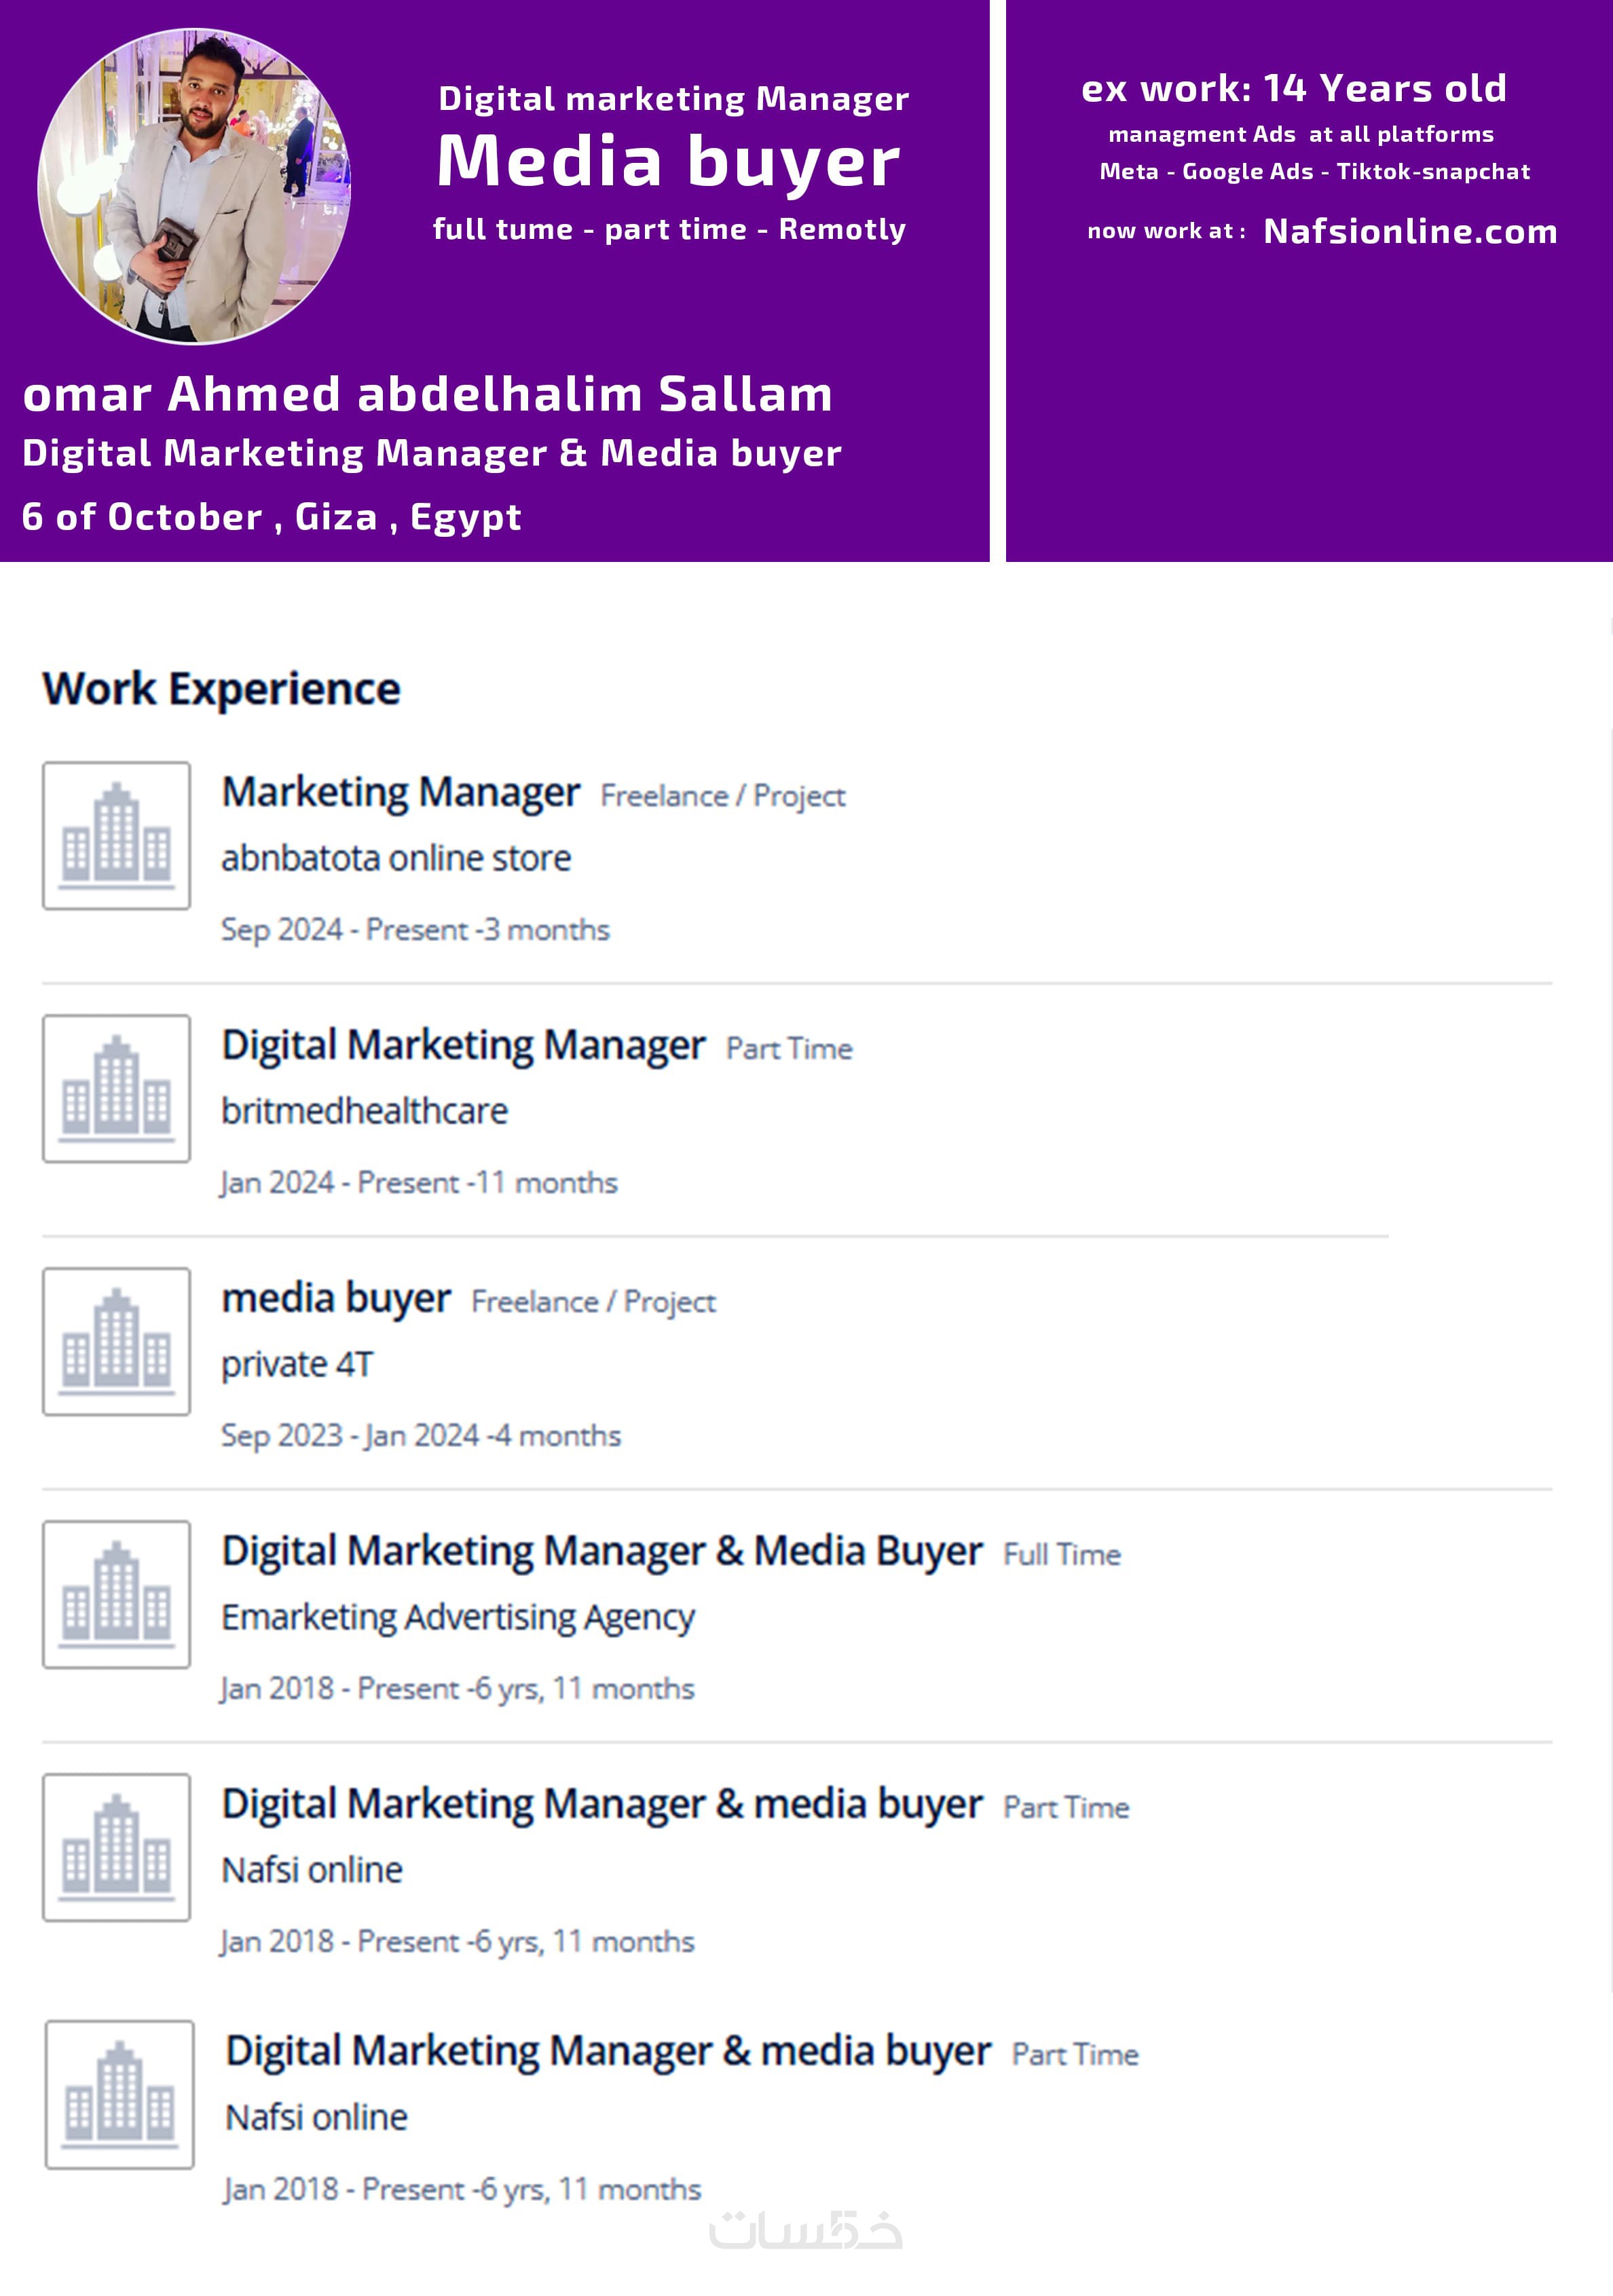Screen dimensions: 1613x2296
Task: Click the britmedhealthcare company name
Action: click(364, 1111)
